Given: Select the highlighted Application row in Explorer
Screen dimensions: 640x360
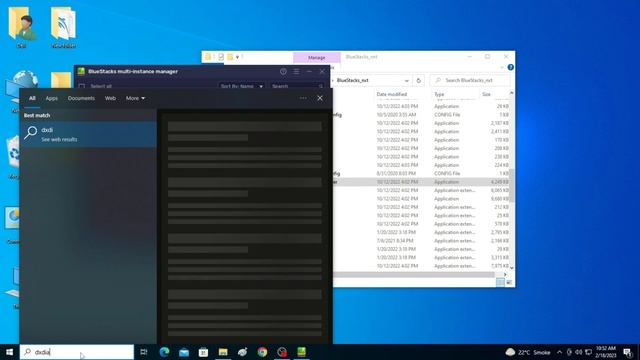Looking at the screenshot, I should point(420,182).
